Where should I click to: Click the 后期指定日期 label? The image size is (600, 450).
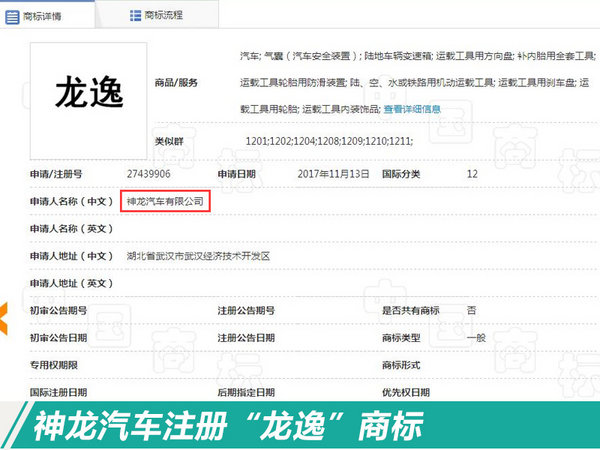246,393
